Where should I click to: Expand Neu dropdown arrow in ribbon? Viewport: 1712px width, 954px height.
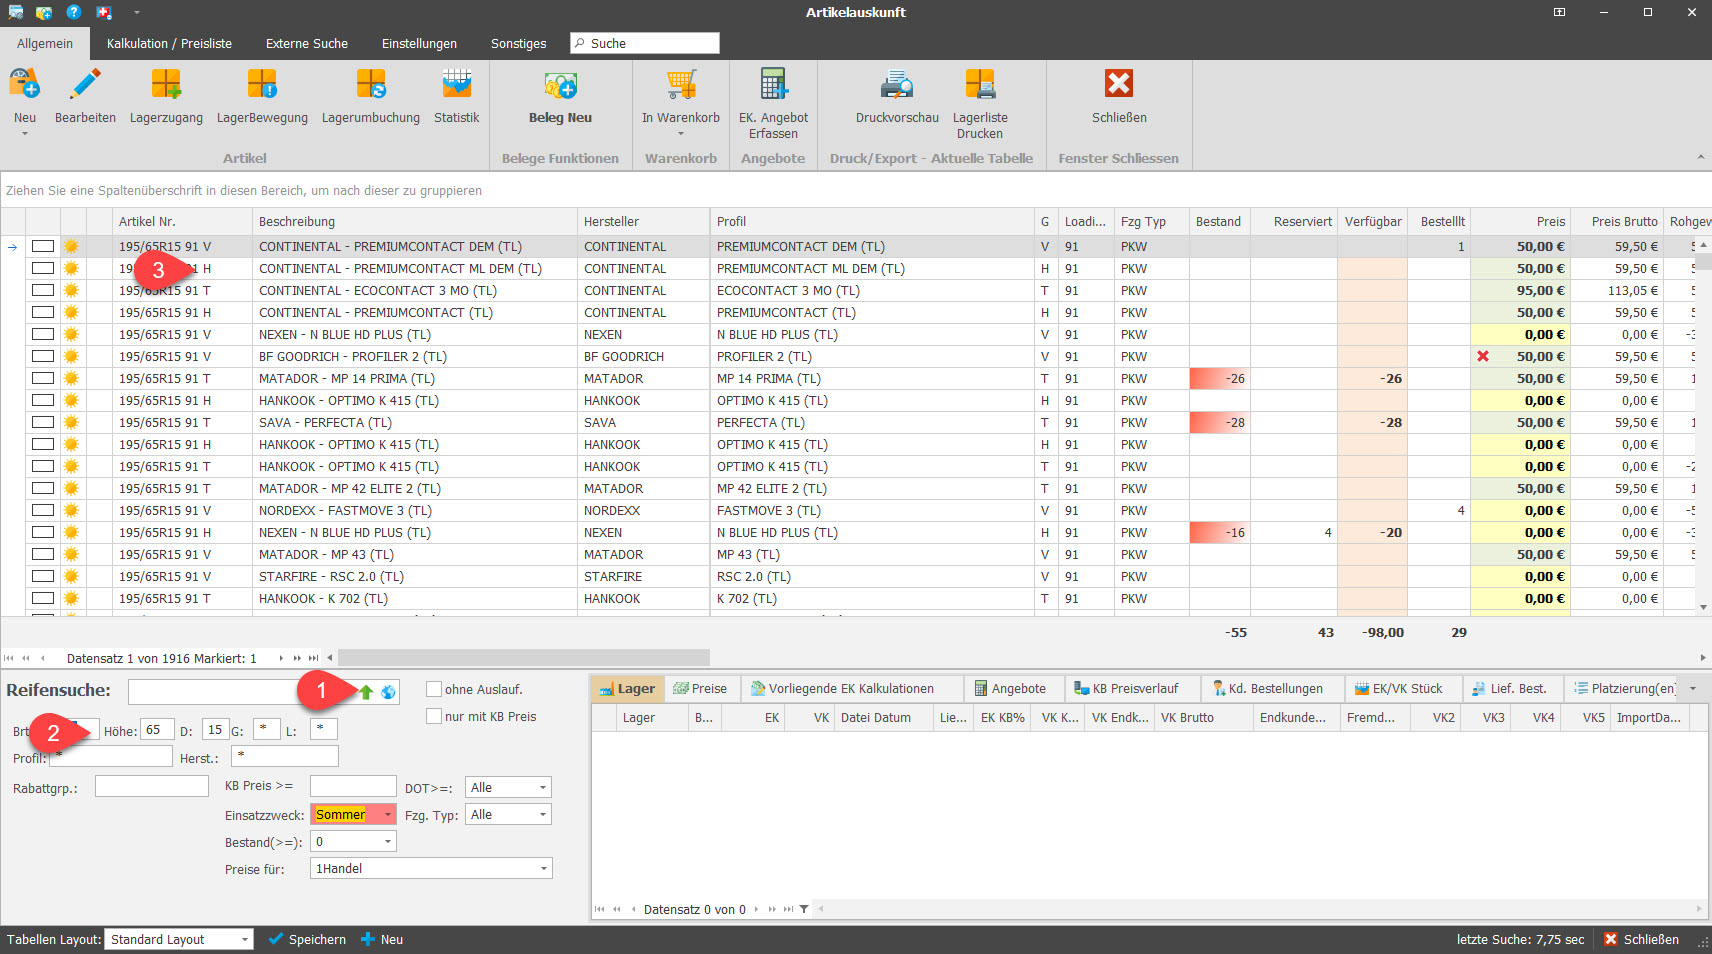pos(25,134)
